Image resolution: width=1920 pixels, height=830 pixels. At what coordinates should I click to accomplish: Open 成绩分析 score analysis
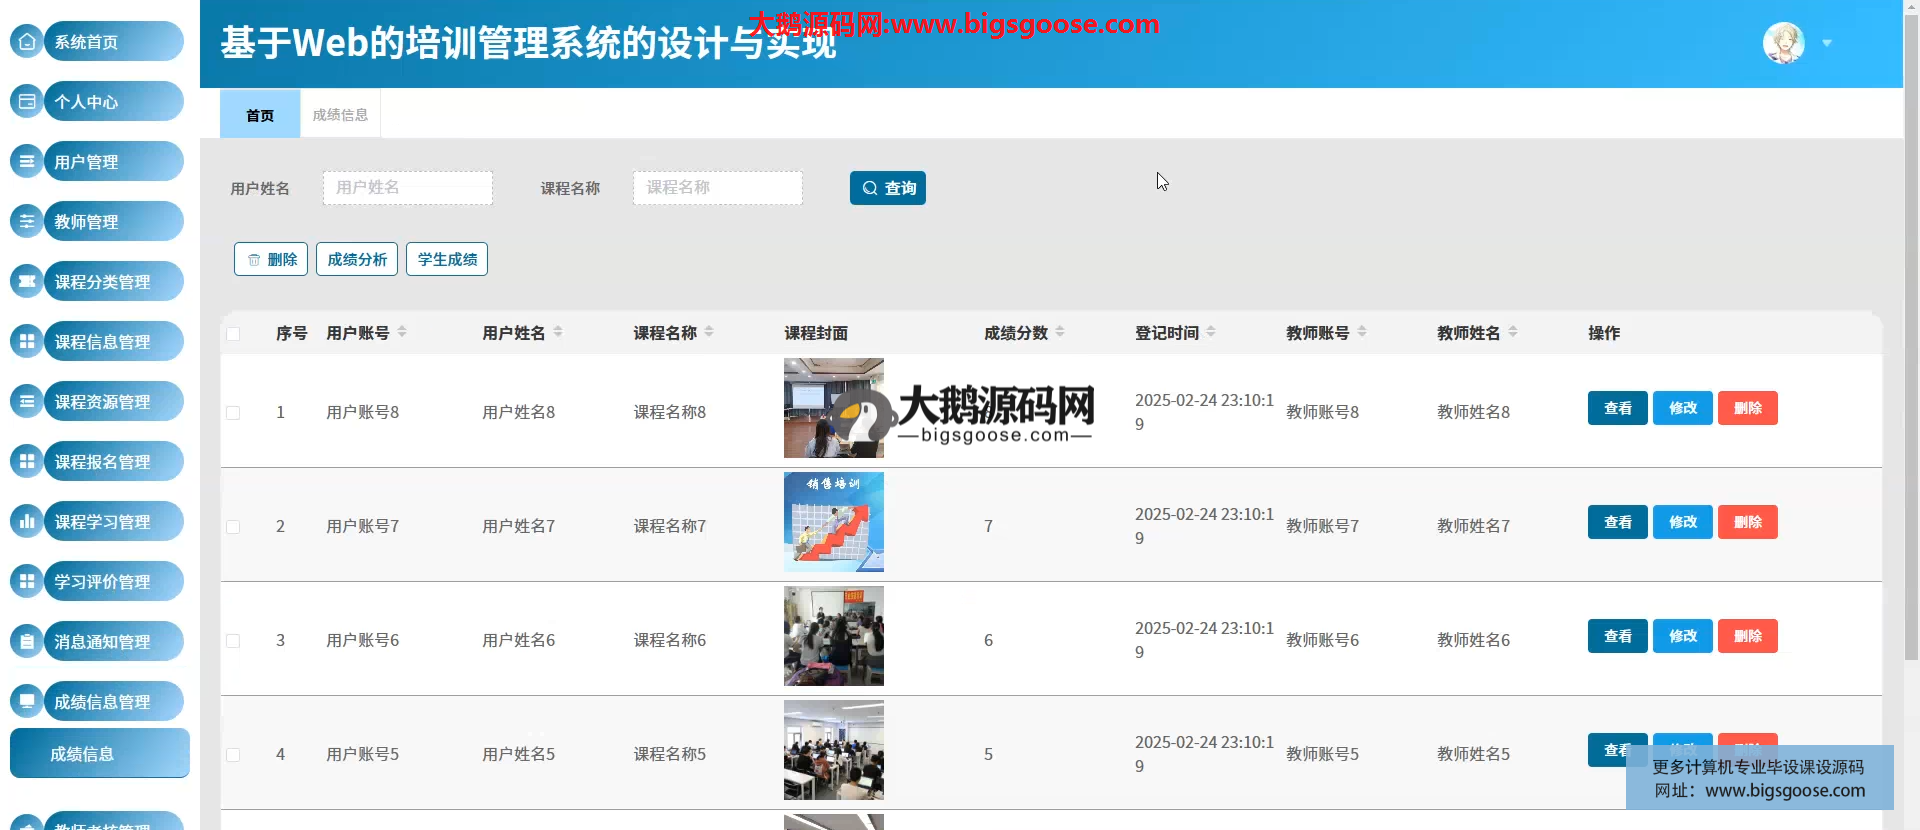tap(357, 259)
